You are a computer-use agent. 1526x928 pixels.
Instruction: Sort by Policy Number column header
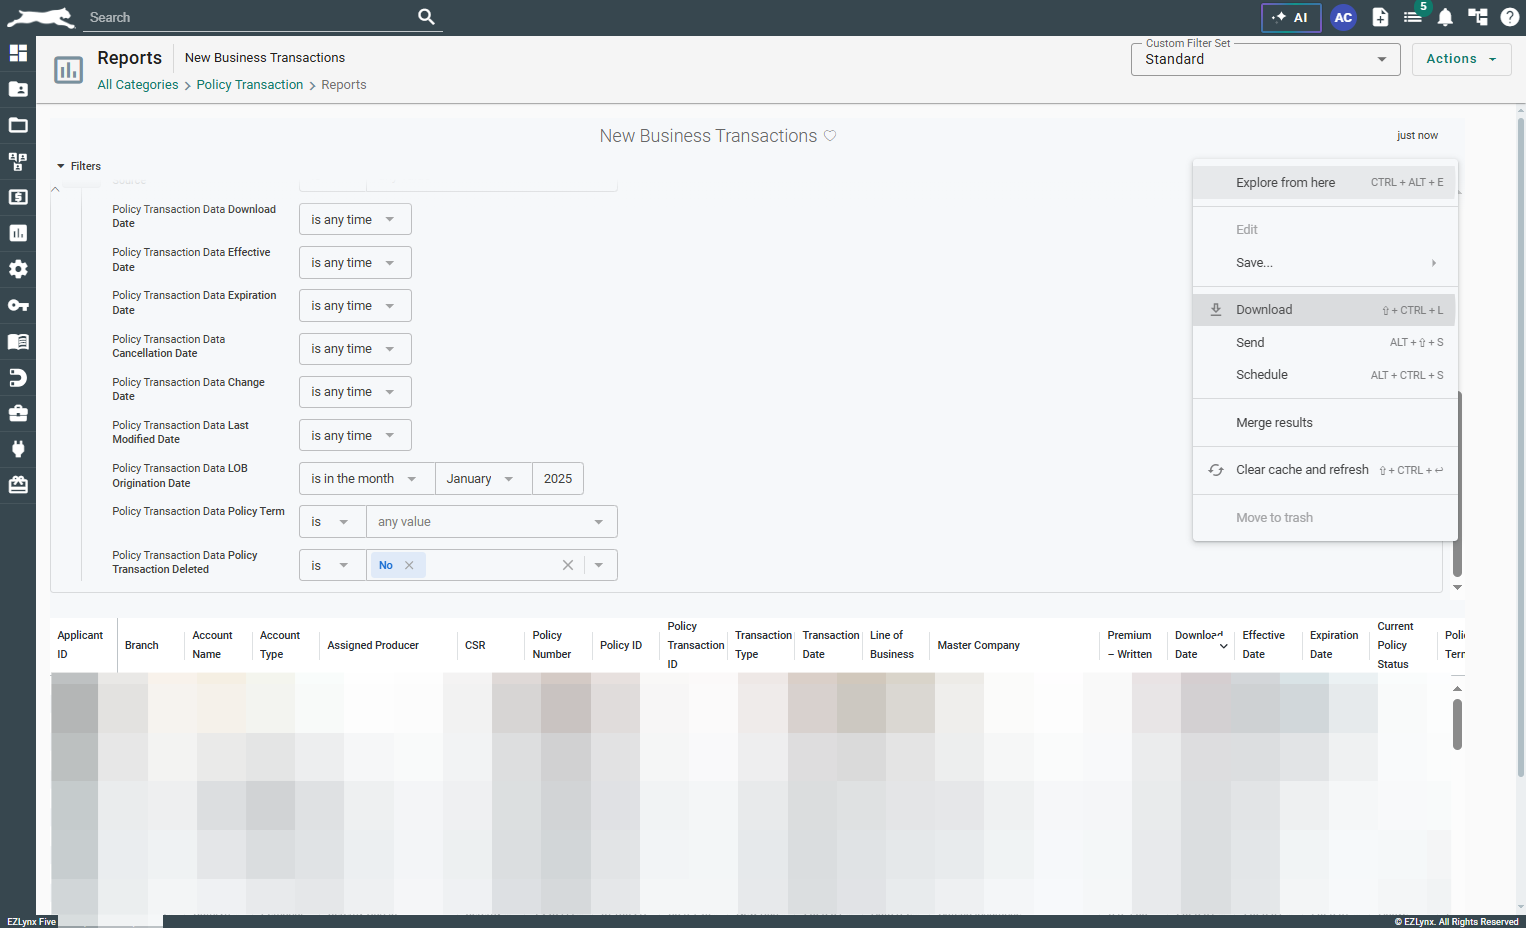pyautogui.click(x=552, y=645)
